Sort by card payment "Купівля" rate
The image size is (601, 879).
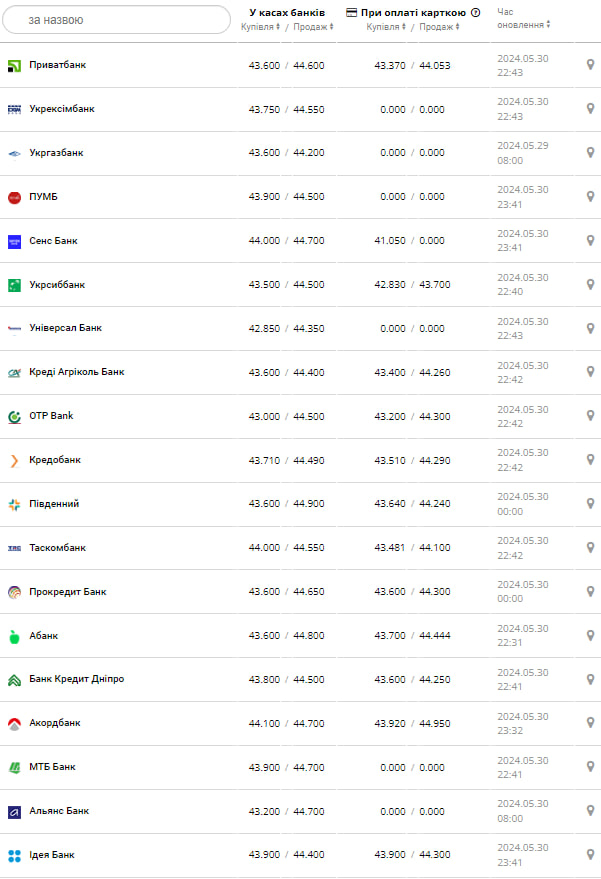point(387,27)
